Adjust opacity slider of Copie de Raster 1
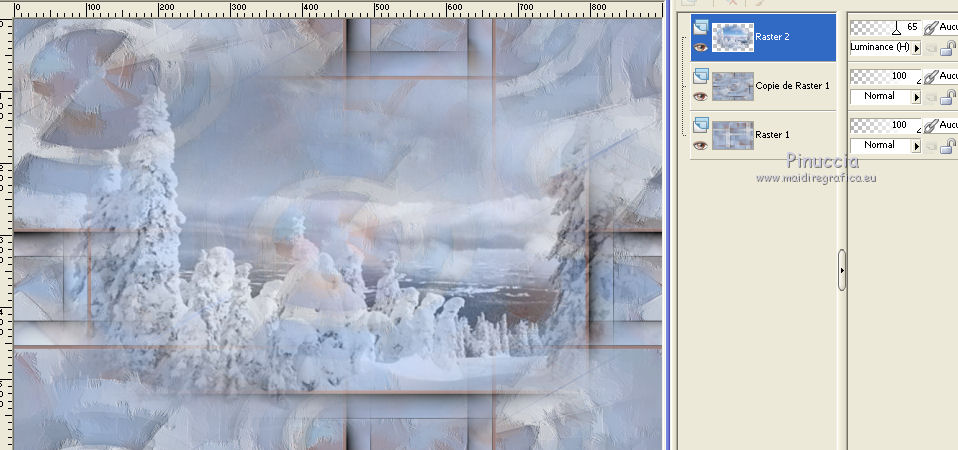The height and width of the screenshot is (450, 958). pos(885,76)
